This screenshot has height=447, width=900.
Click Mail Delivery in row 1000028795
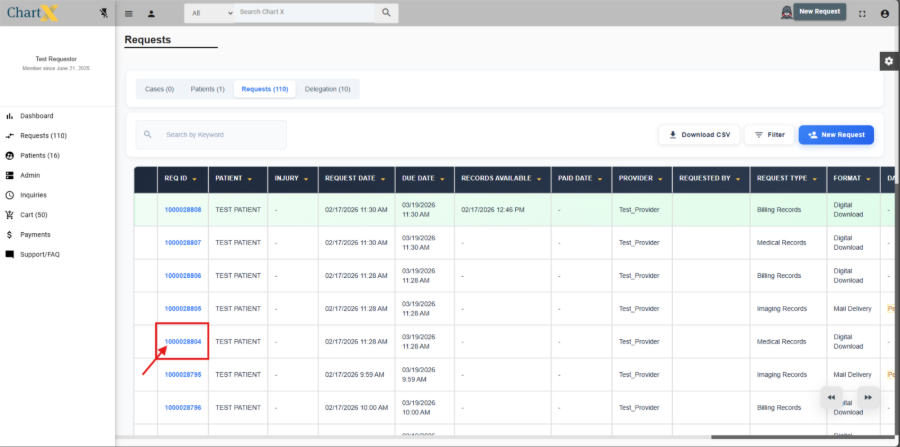(852, 375)
